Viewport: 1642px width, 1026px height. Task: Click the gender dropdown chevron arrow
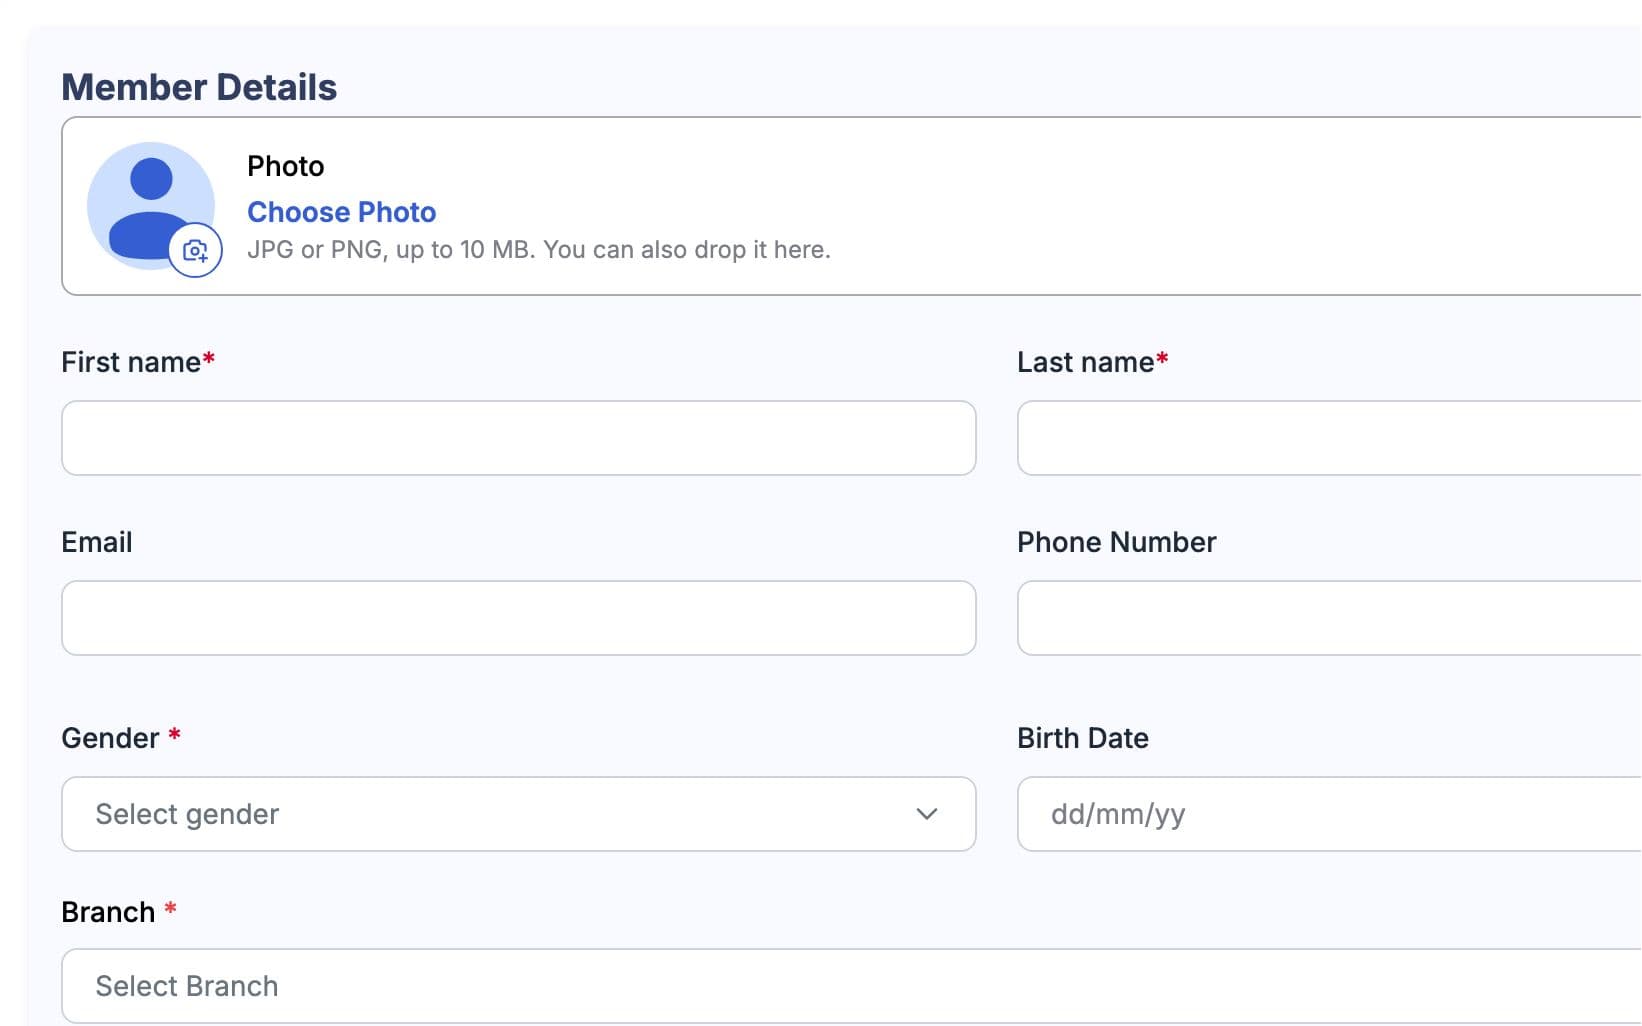click(x=927, y=814)
